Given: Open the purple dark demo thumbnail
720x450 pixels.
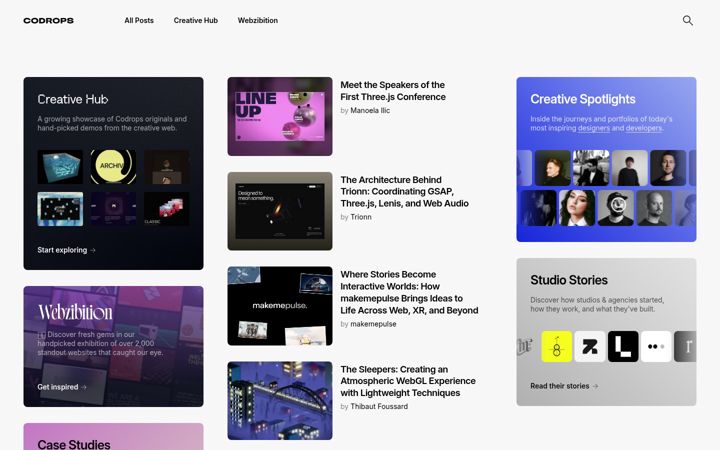Looking at the screenshot, I should pyautogui.click(x=113, y=209).
